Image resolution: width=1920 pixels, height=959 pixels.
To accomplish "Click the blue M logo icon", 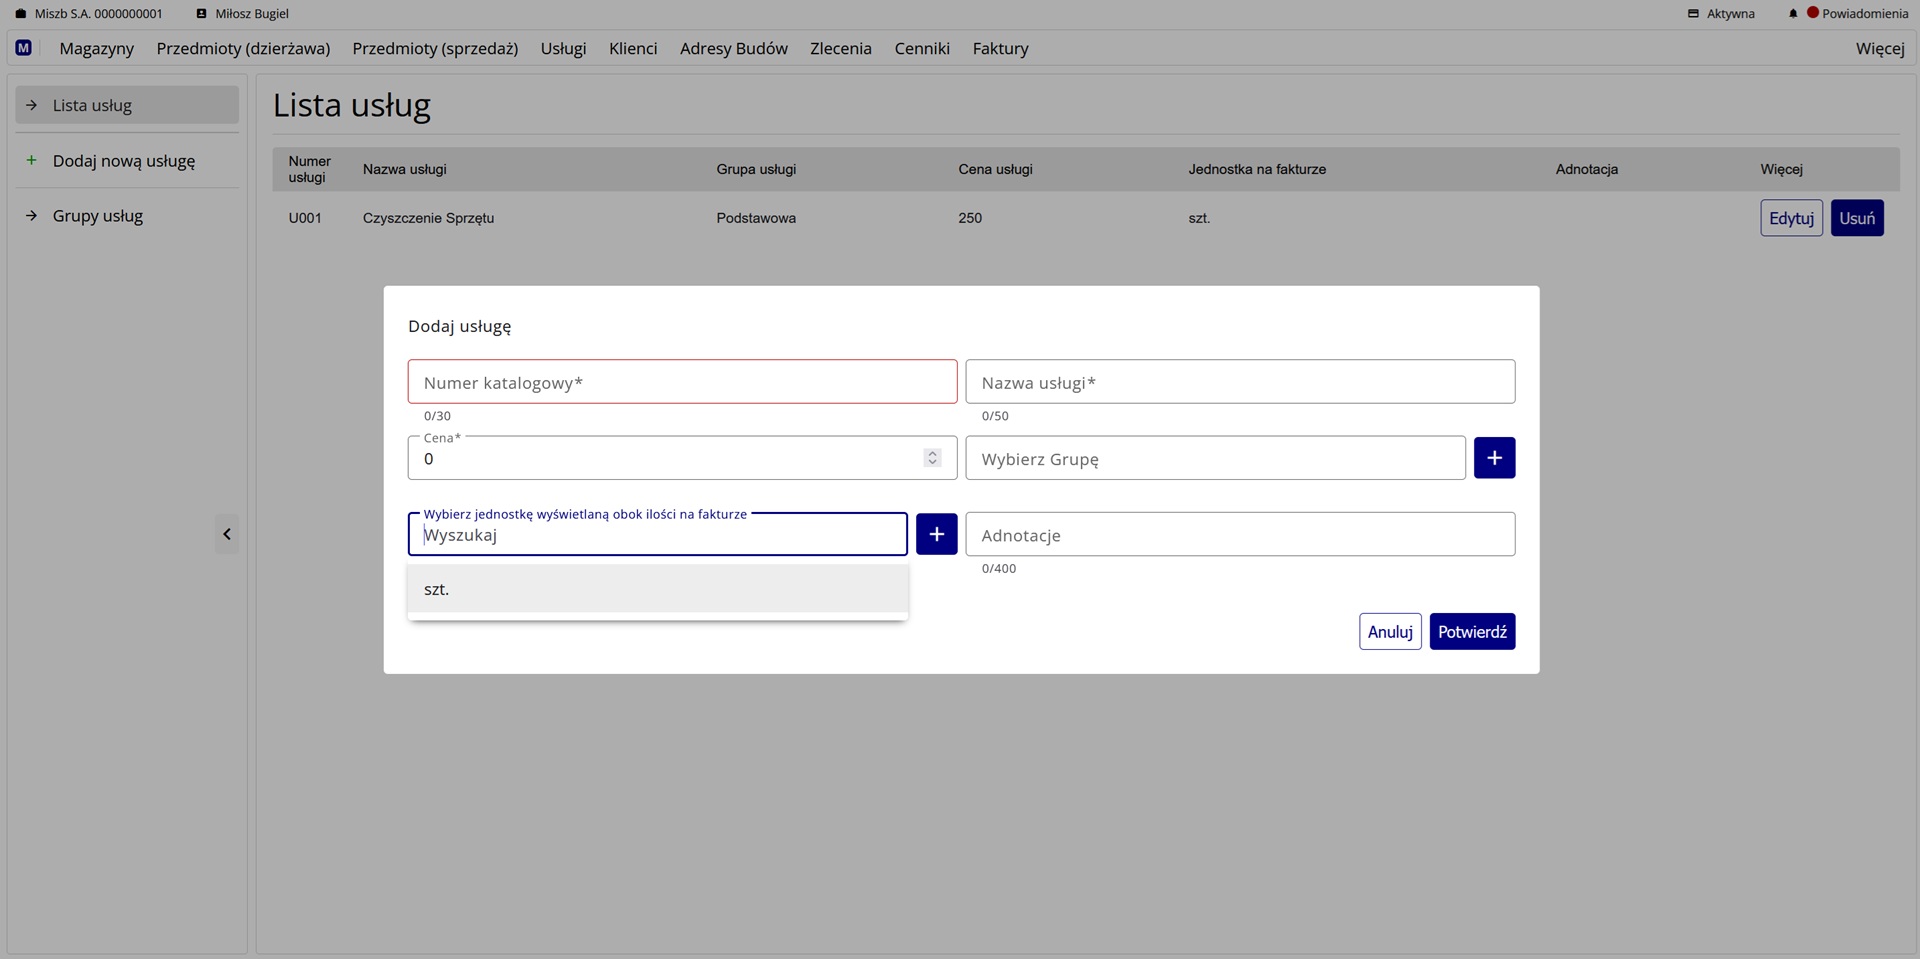I will tap(24, 48).
